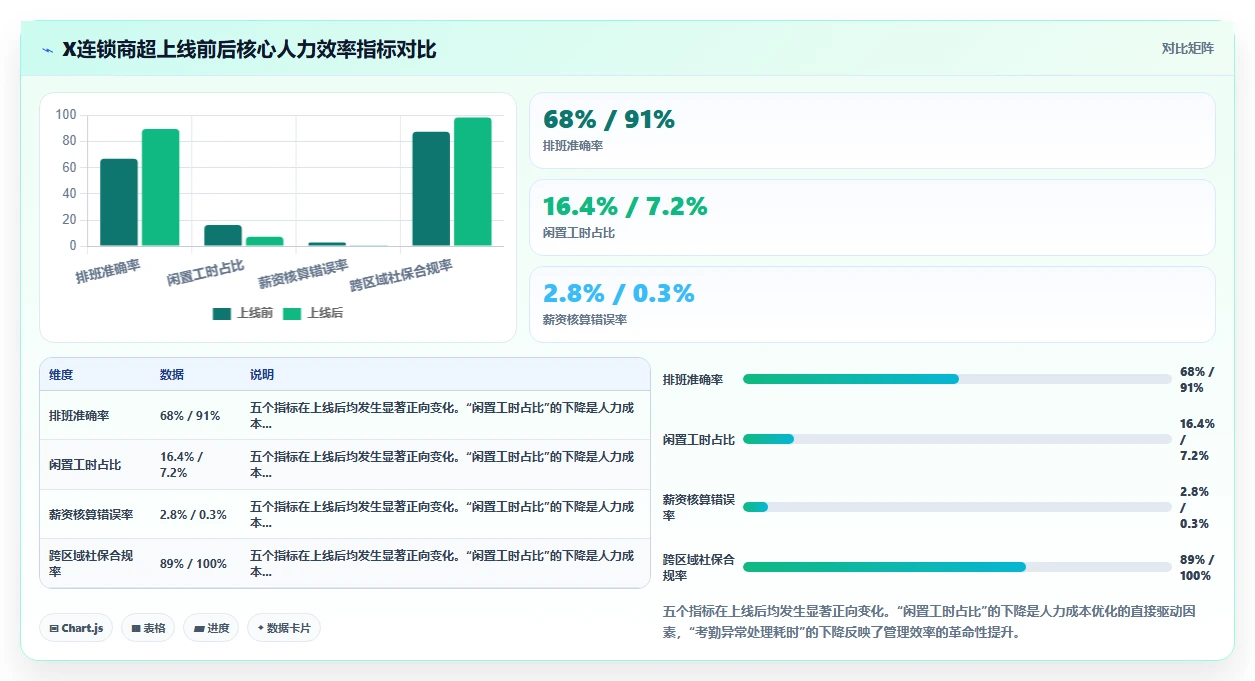Click the 上线前 bar for 排班准确率 in the chart
This screenshot has width=1255, height=681.
pyautogui.click(x=119, y=202)
